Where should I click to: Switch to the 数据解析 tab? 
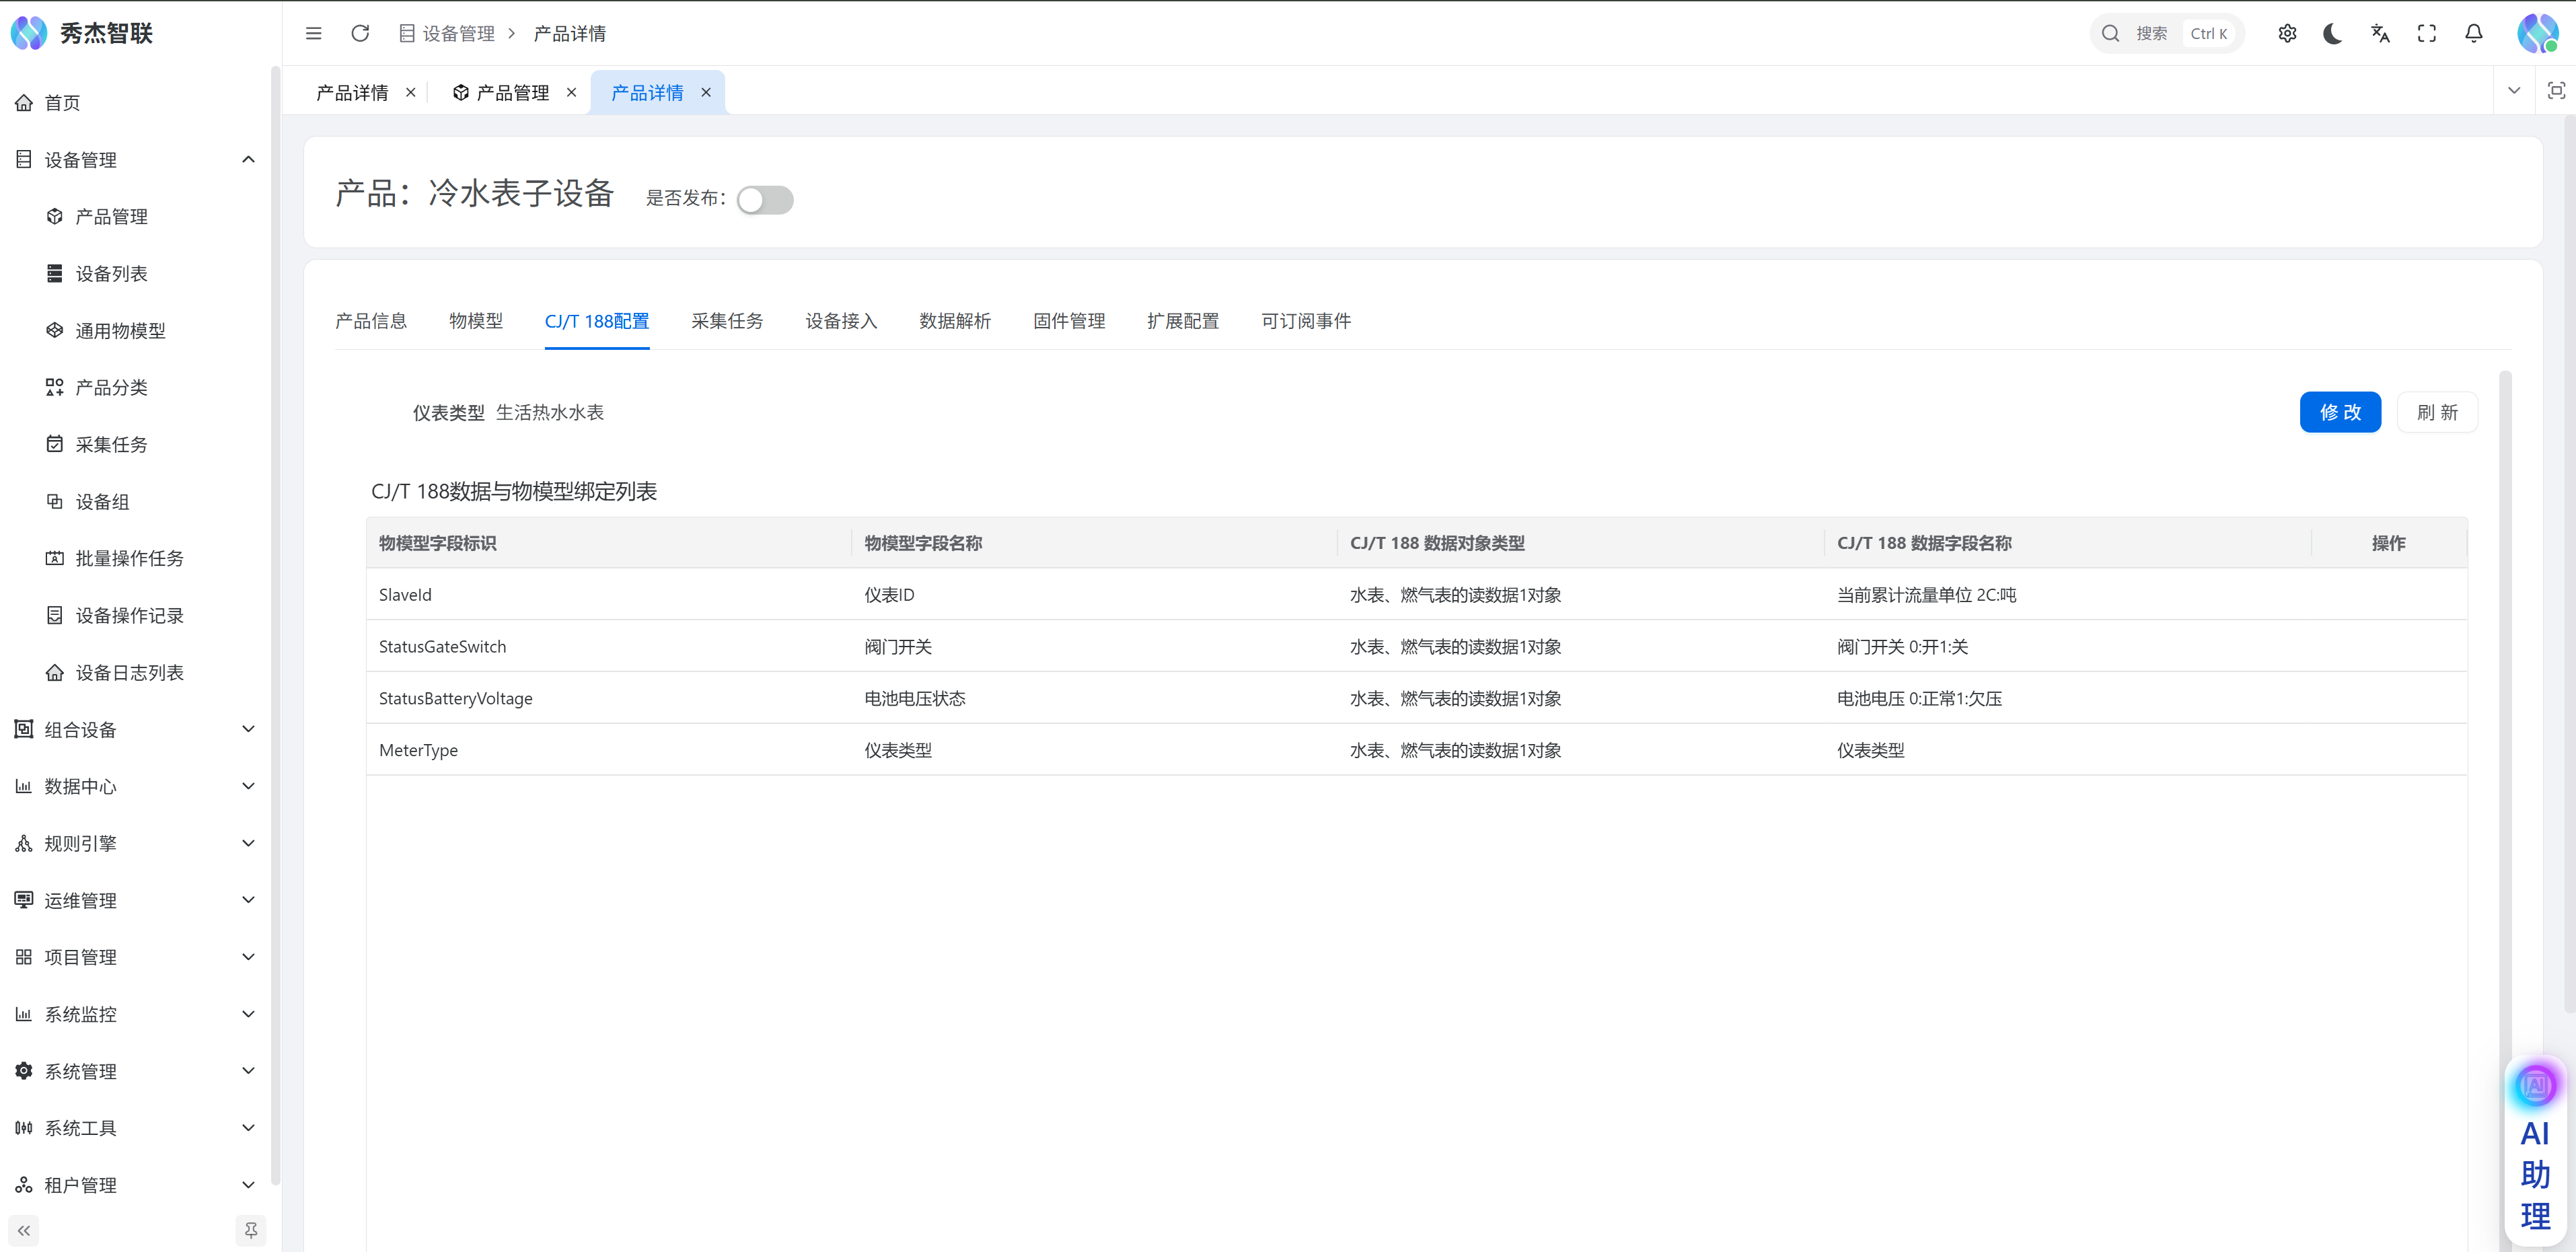pos(955,321)
